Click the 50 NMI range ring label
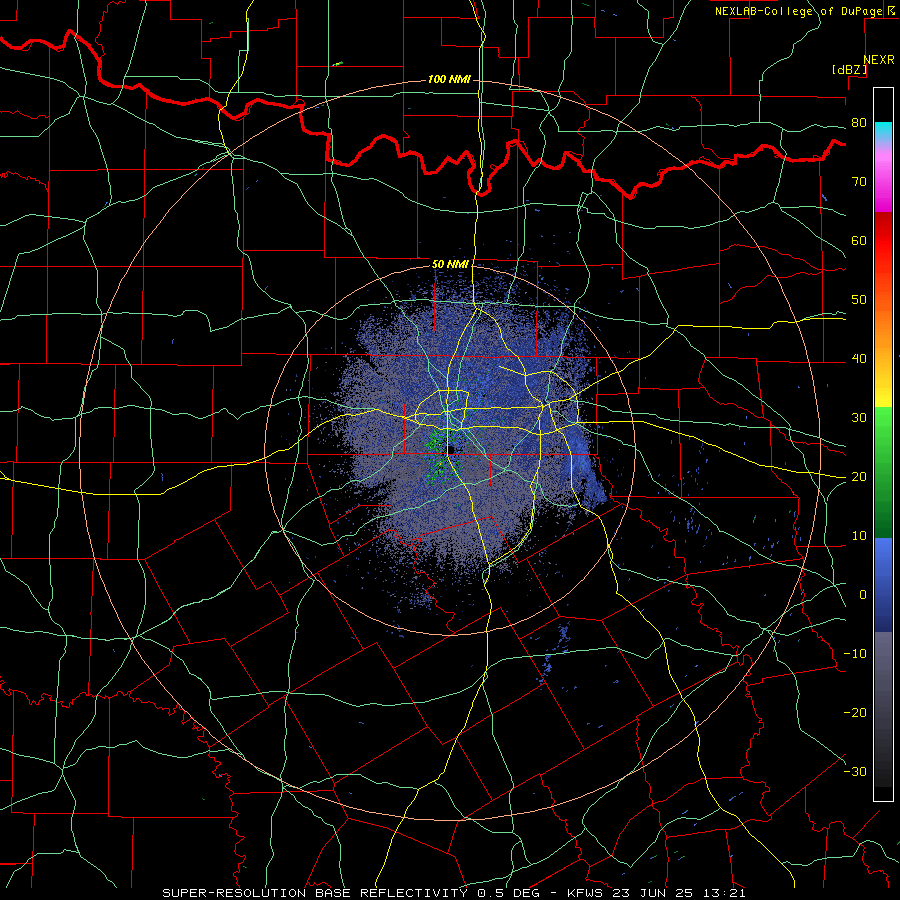 click(x=450, y=264)
